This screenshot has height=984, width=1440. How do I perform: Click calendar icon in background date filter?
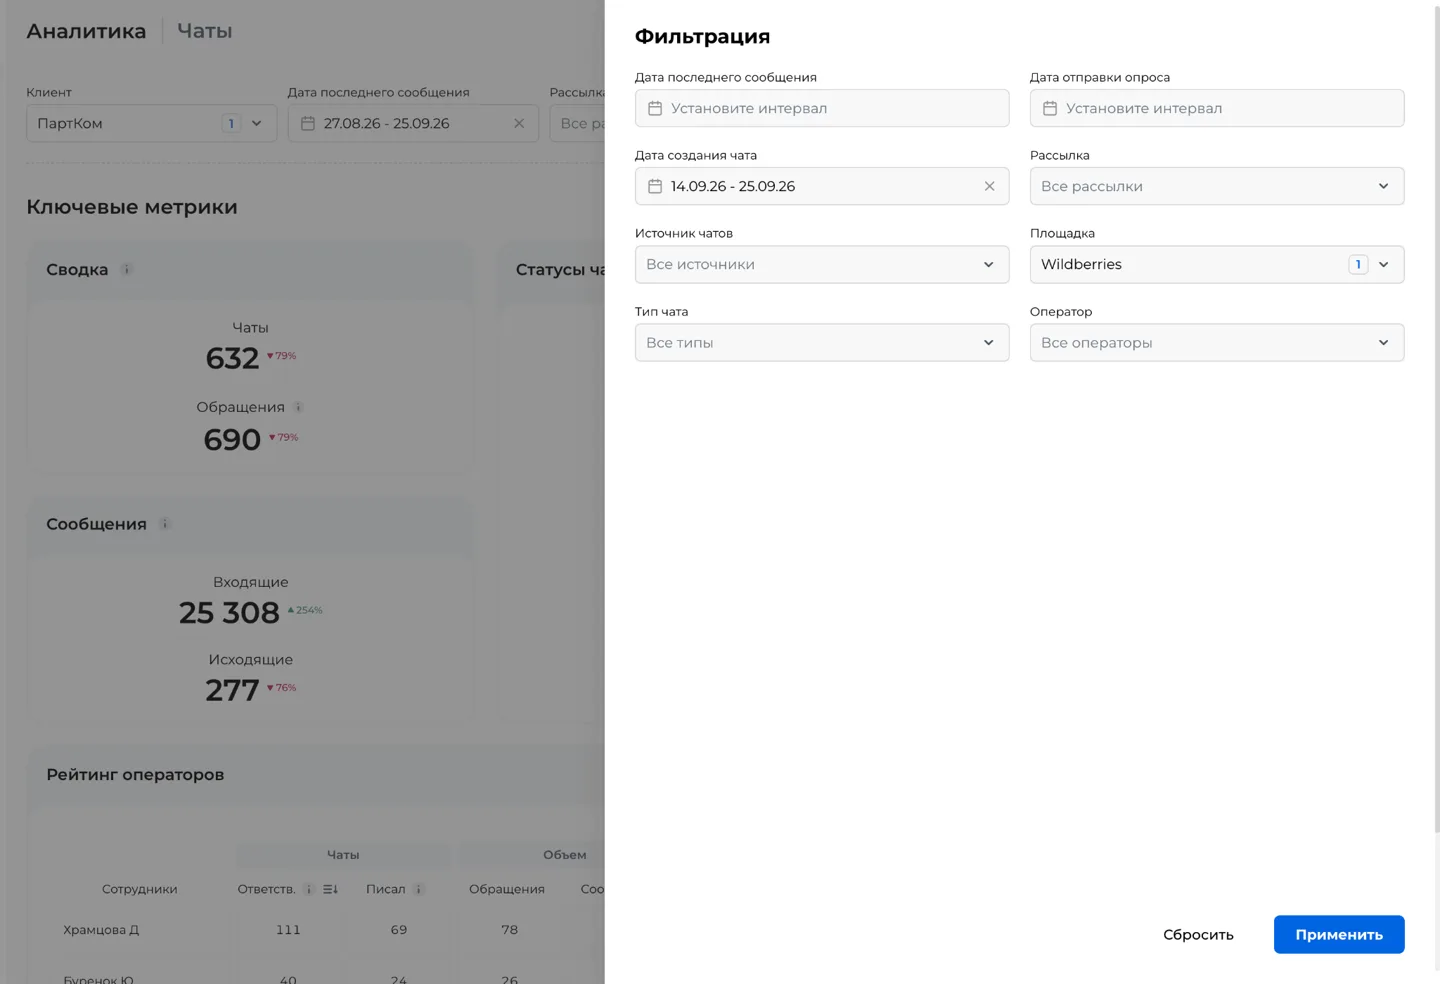pos(308,123)
